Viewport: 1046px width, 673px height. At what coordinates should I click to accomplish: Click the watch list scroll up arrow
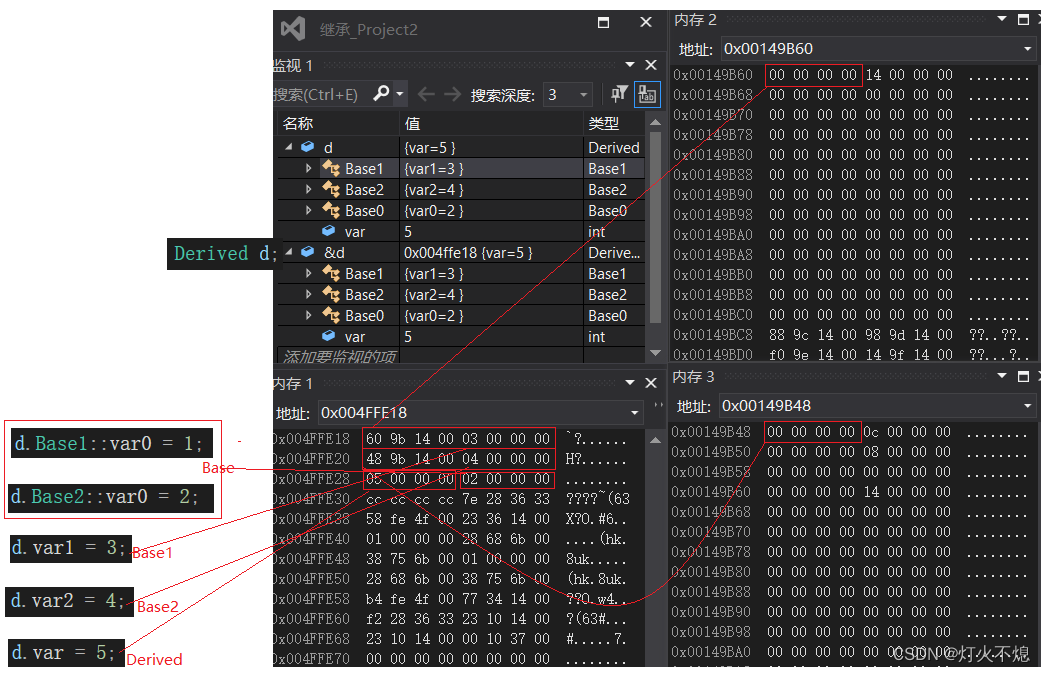click(655, 122)
